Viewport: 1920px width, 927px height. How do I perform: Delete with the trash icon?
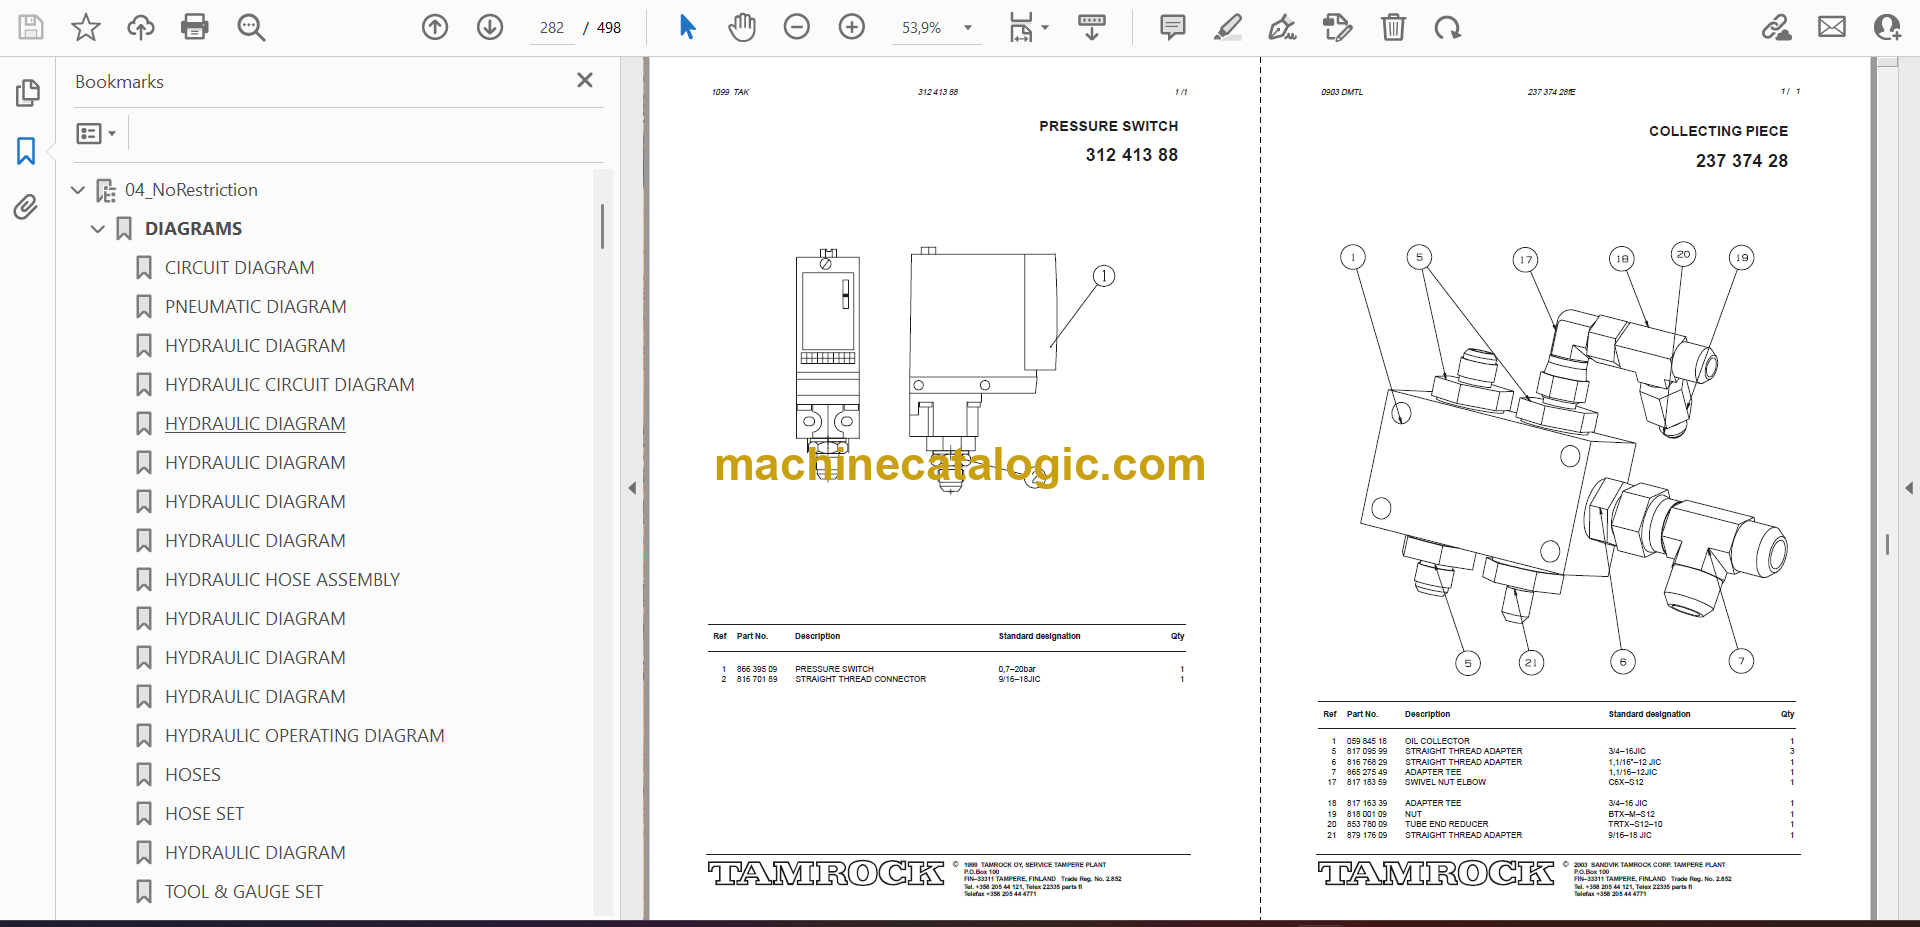pyautogui.click(x=1393, y=27)
